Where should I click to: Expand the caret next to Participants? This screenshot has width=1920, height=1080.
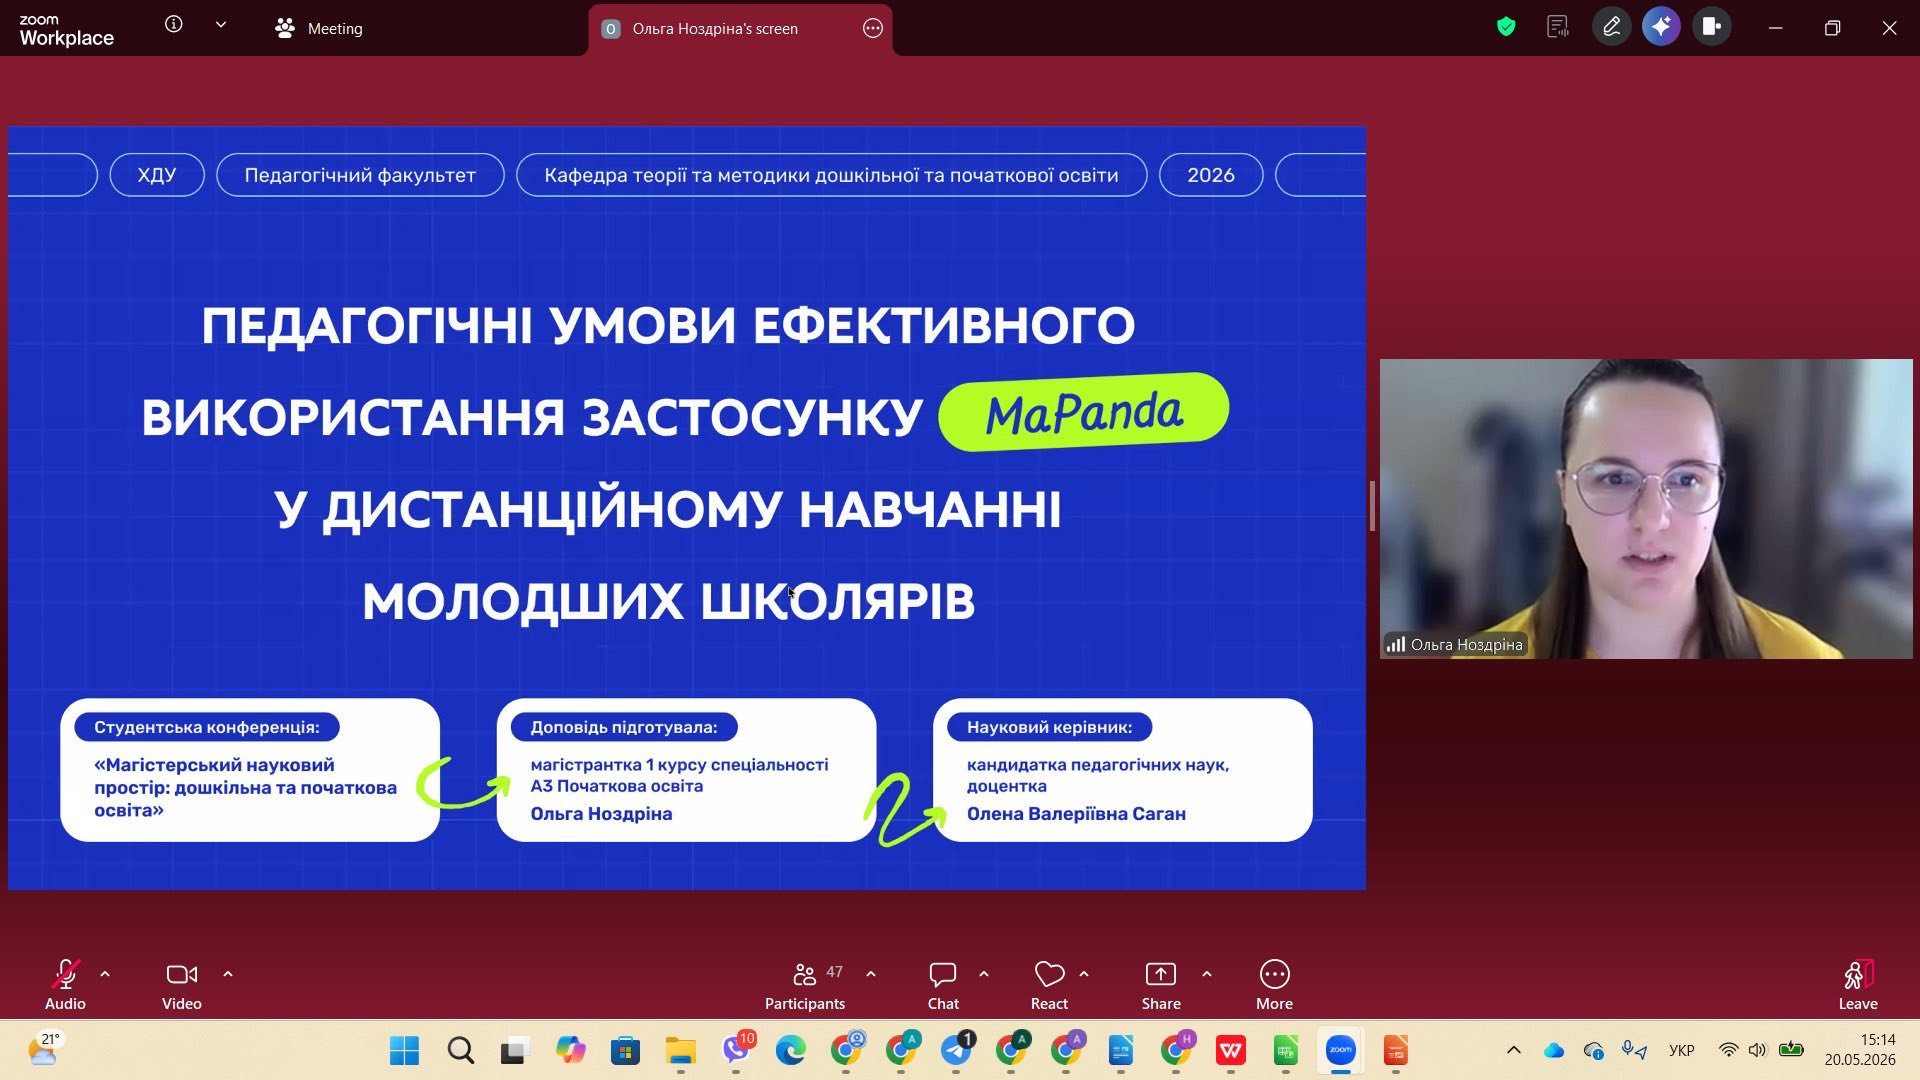pyautogui.click(x=871, y=974)
